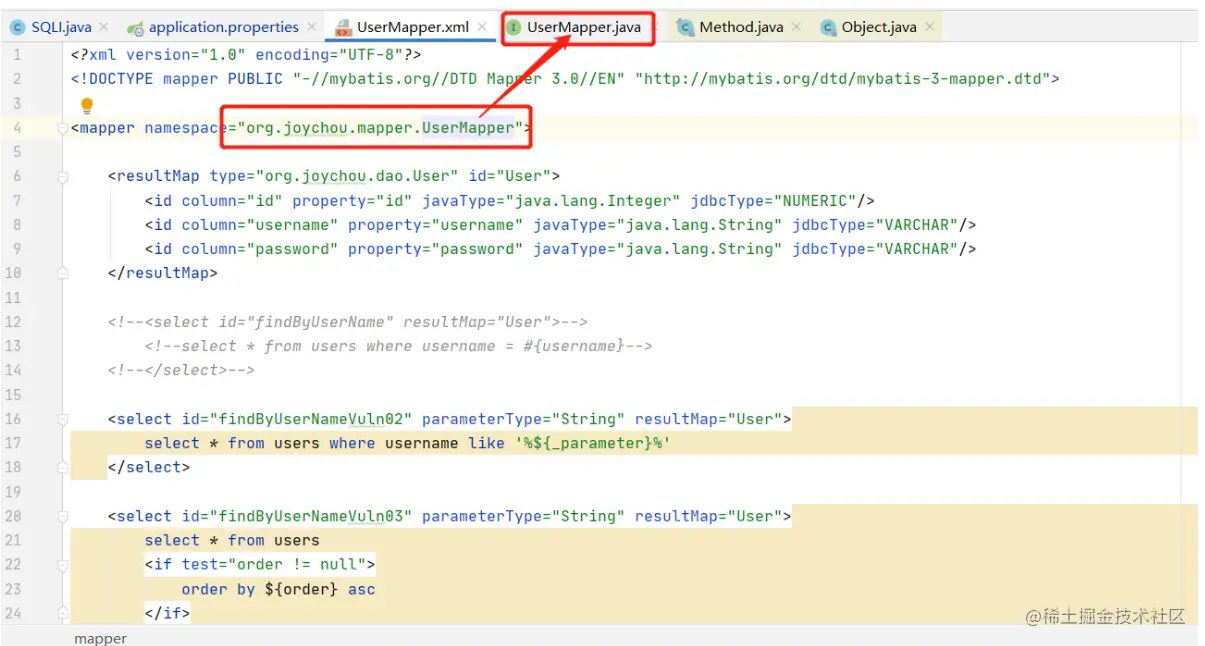Image resolution: width=1205 pixels, height=646 pixels.
Task: Click the commented findByUserName select line
Action: click(x=348, y=322)
